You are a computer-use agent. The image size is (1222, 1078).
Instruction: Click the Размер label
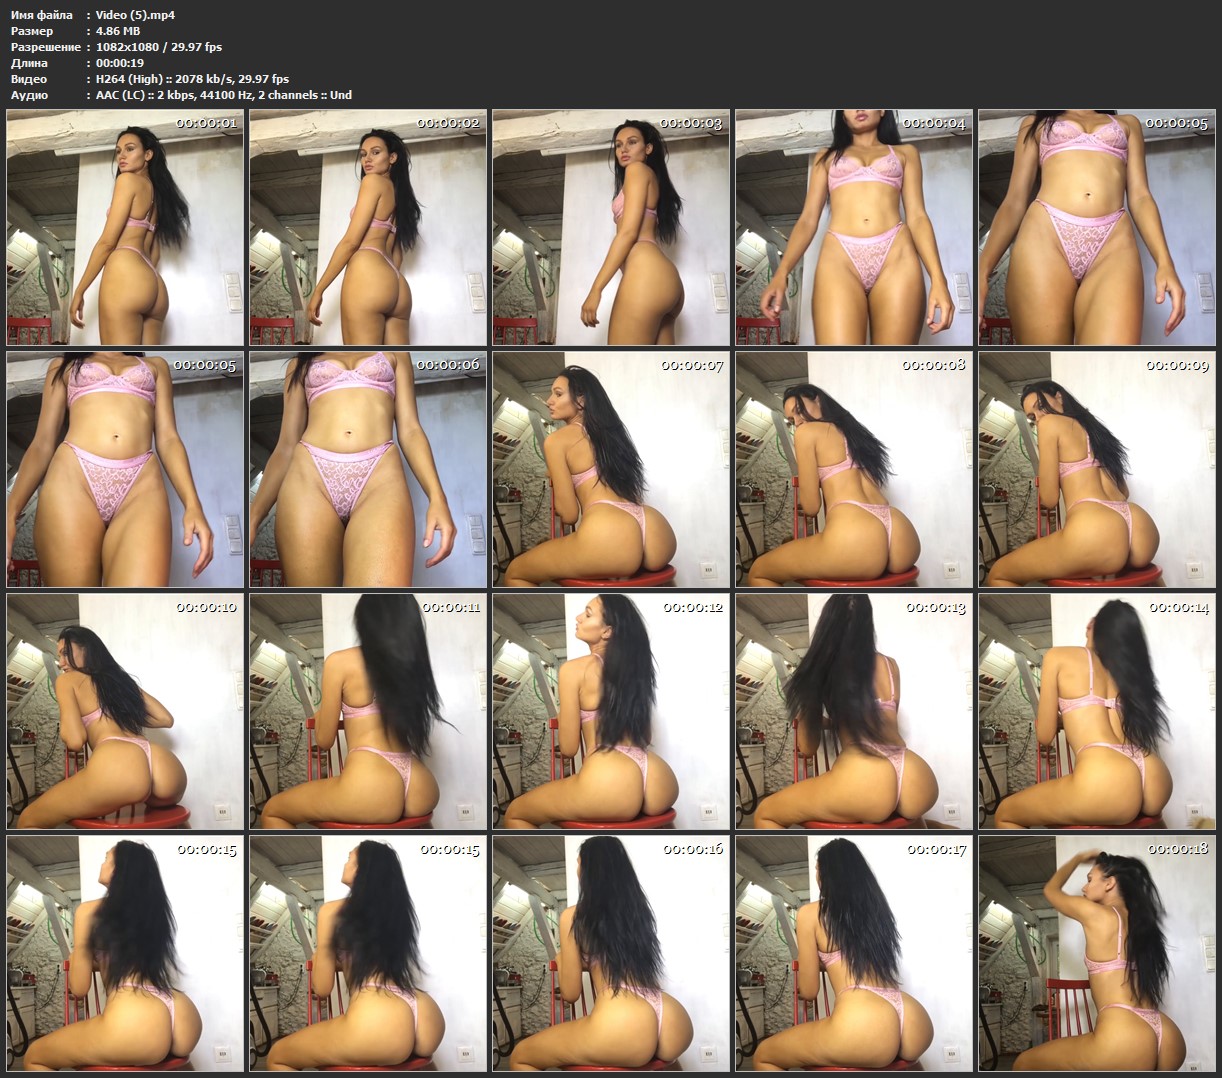pos(32,31)
